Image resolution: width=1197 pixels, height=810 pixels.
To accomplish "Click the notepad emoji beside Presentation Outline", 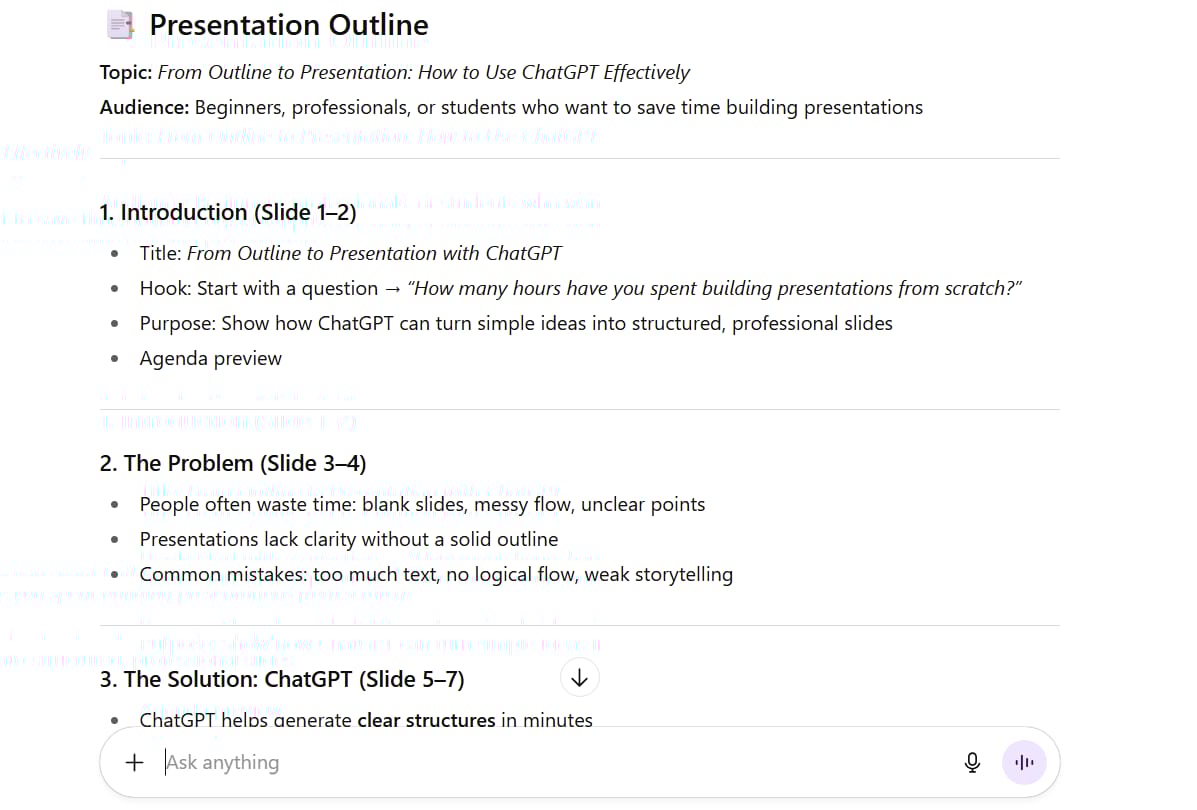I will click(x=120, y=25).
